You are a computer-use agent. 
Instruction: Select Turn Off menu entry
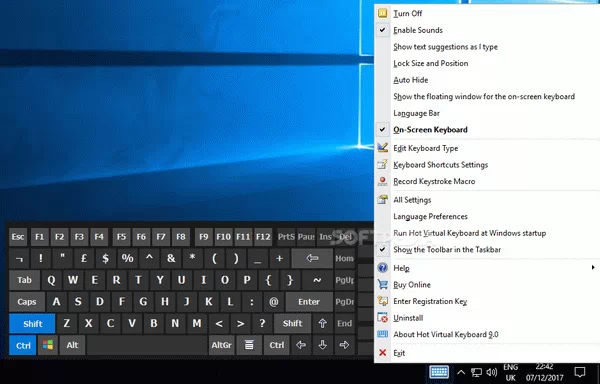[487, 13]
